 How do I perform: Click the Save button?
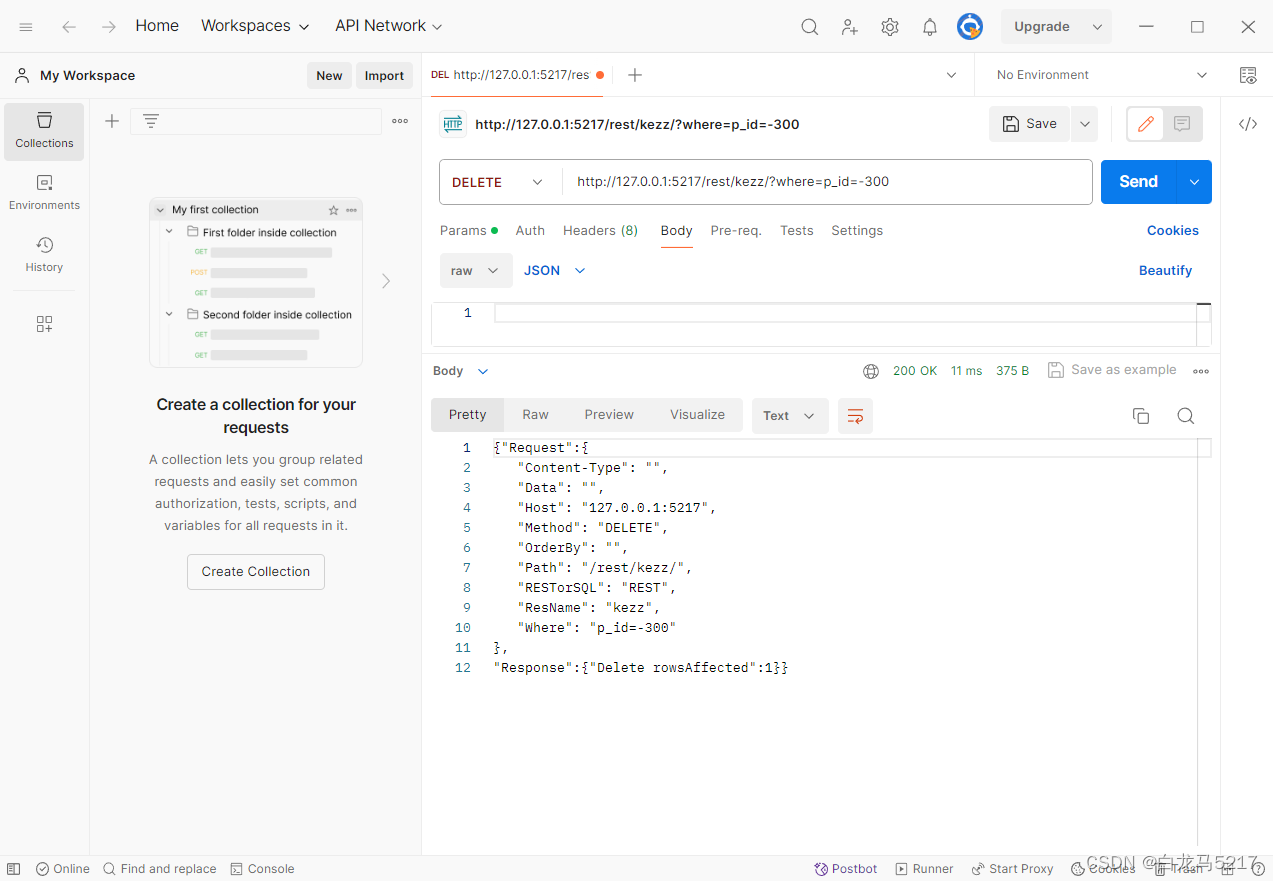pos(1030,124)
